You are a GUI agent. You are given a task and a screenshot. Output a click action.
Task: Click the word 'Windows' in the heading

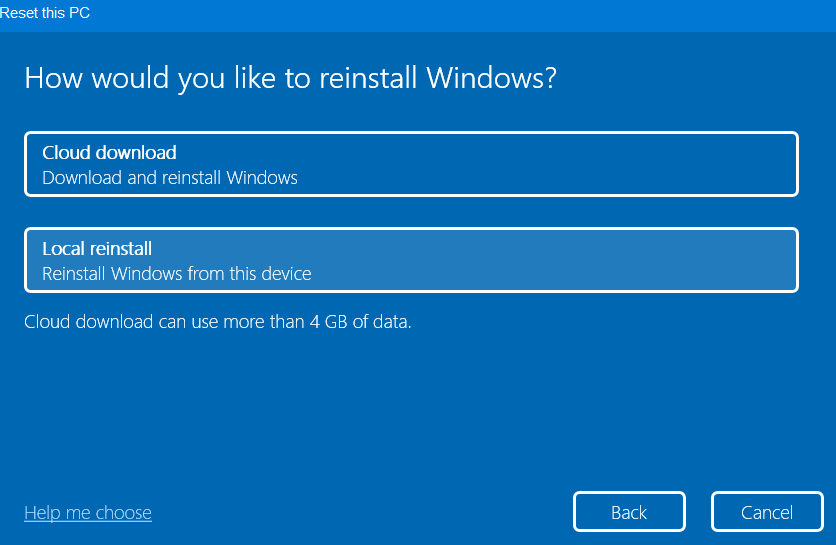[490, 79]
